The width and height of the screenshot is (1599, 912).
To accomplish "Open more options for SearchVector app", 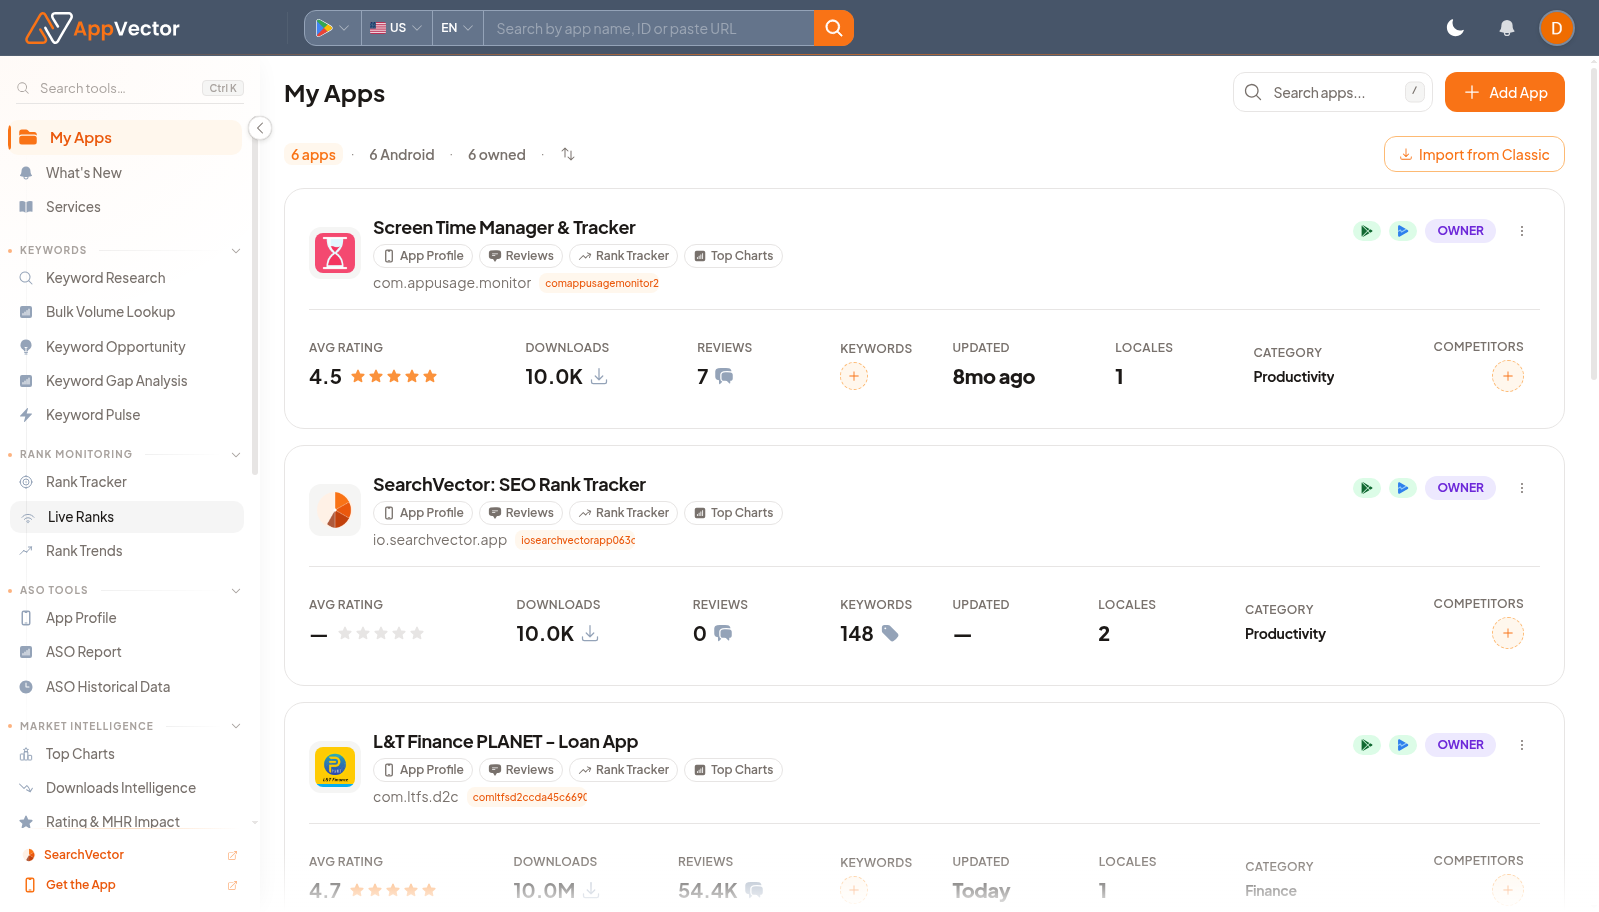I will (x=1522, y=488).
